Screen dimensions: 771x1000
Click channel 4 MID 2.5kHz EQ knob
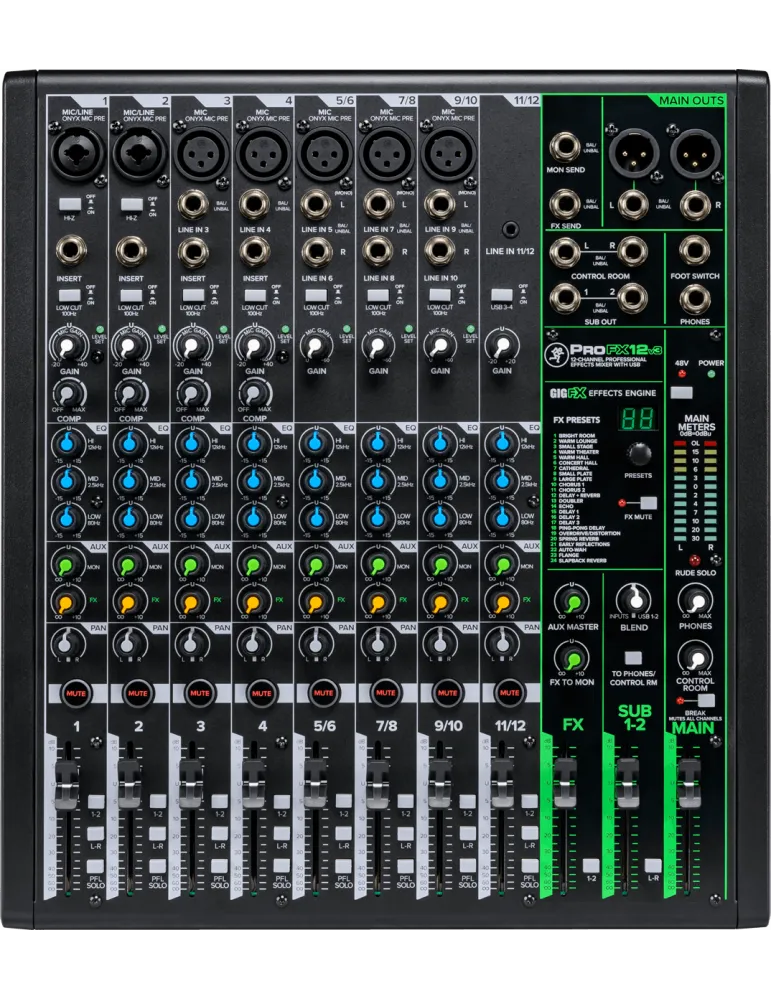pyautogui.click(x=253, y=480)
